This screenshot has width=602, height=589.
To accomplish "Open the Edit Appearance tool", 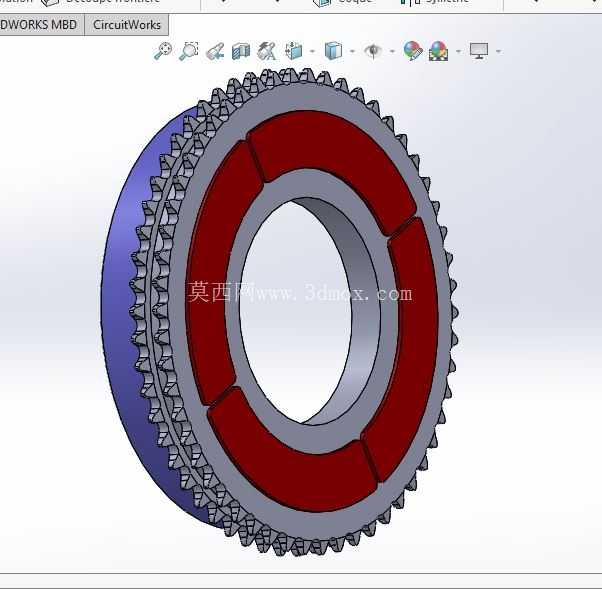I will [x=413, y=51].
